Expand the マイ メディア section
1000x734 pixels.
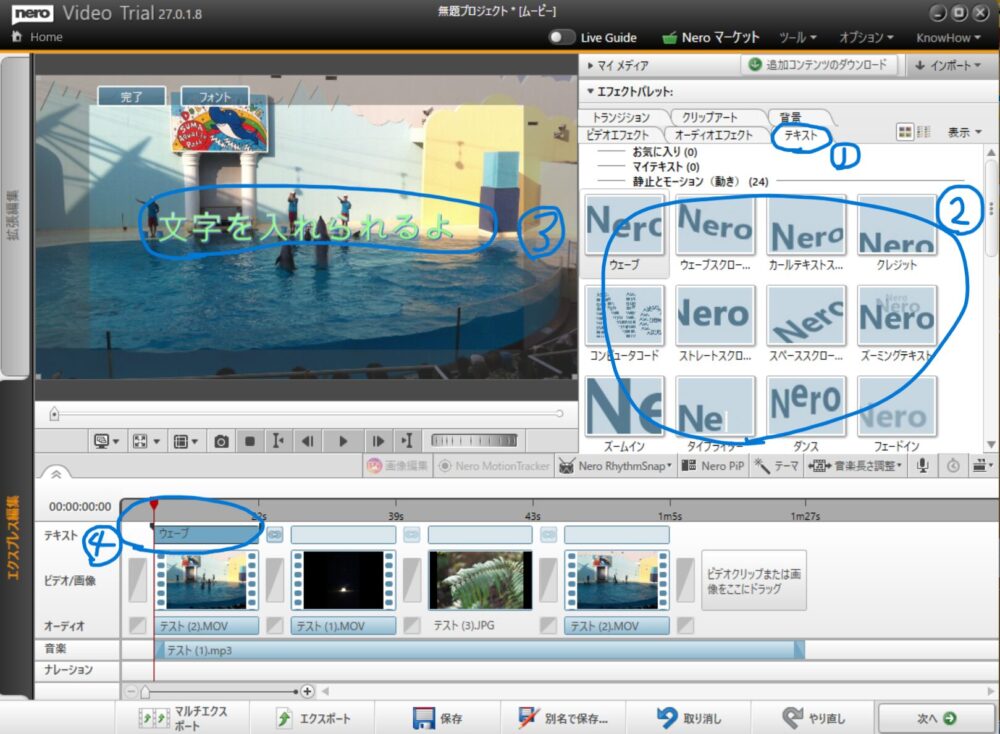pos(617,65)
